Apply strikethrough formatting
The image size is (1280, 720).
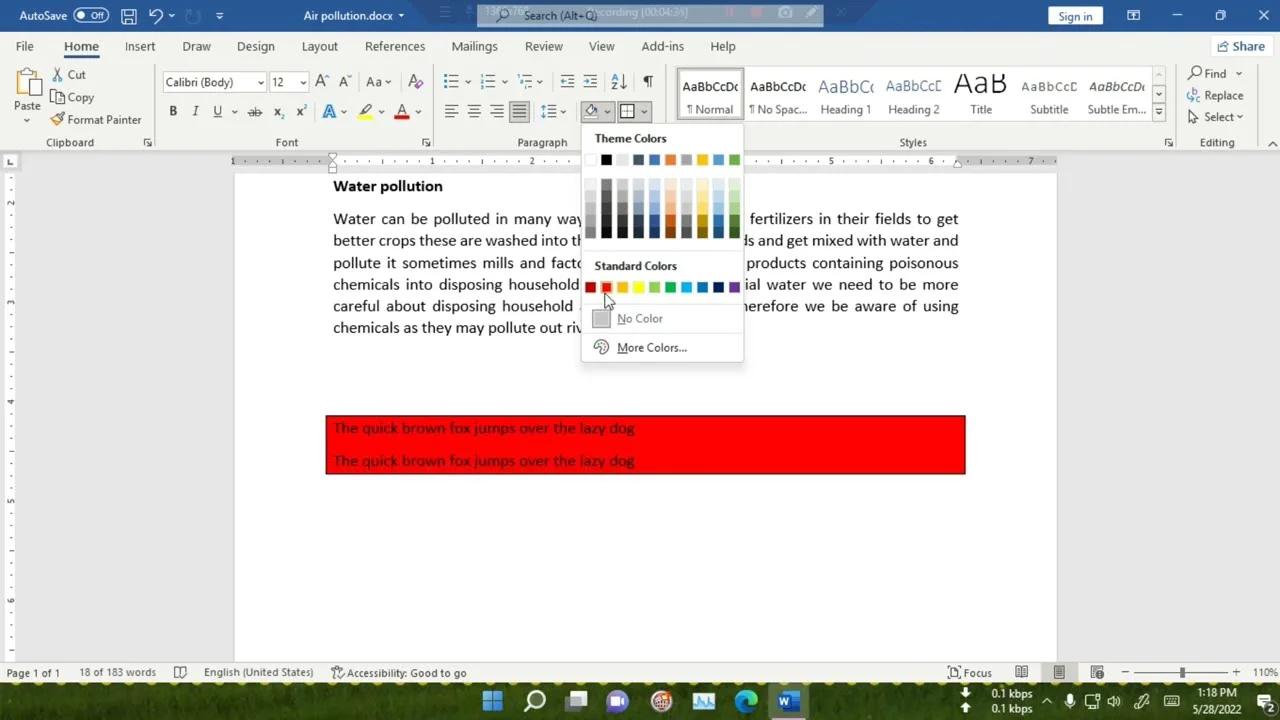(254, 111)
